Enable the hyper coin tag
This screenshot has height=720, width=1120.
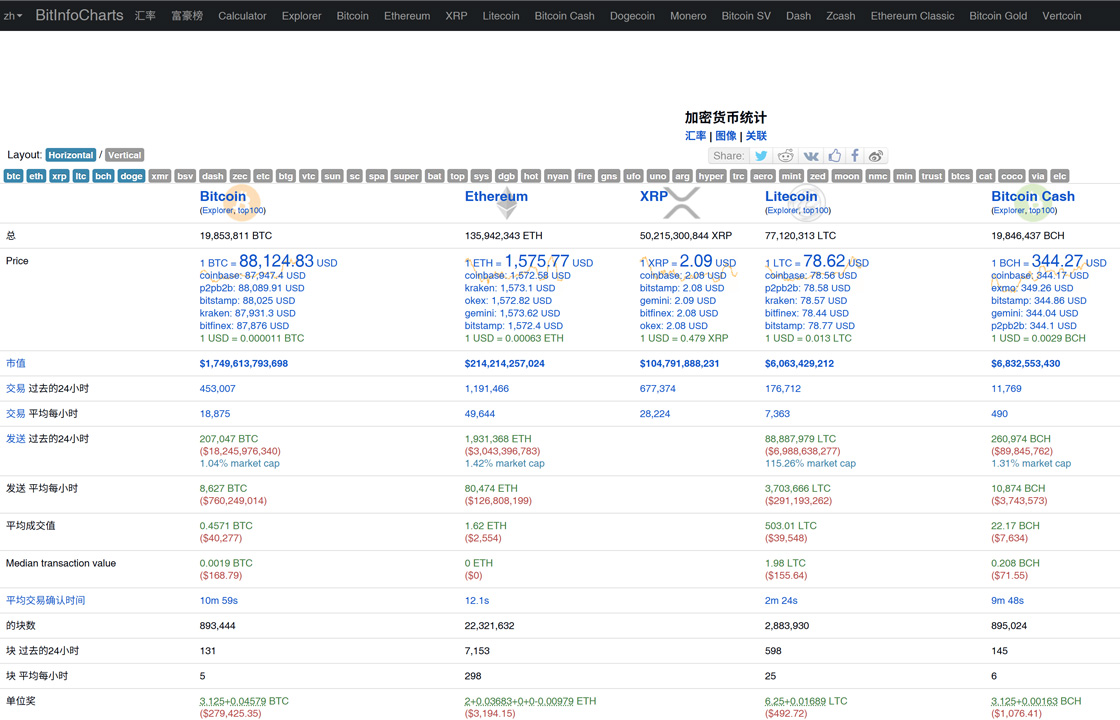coord(711,176)
